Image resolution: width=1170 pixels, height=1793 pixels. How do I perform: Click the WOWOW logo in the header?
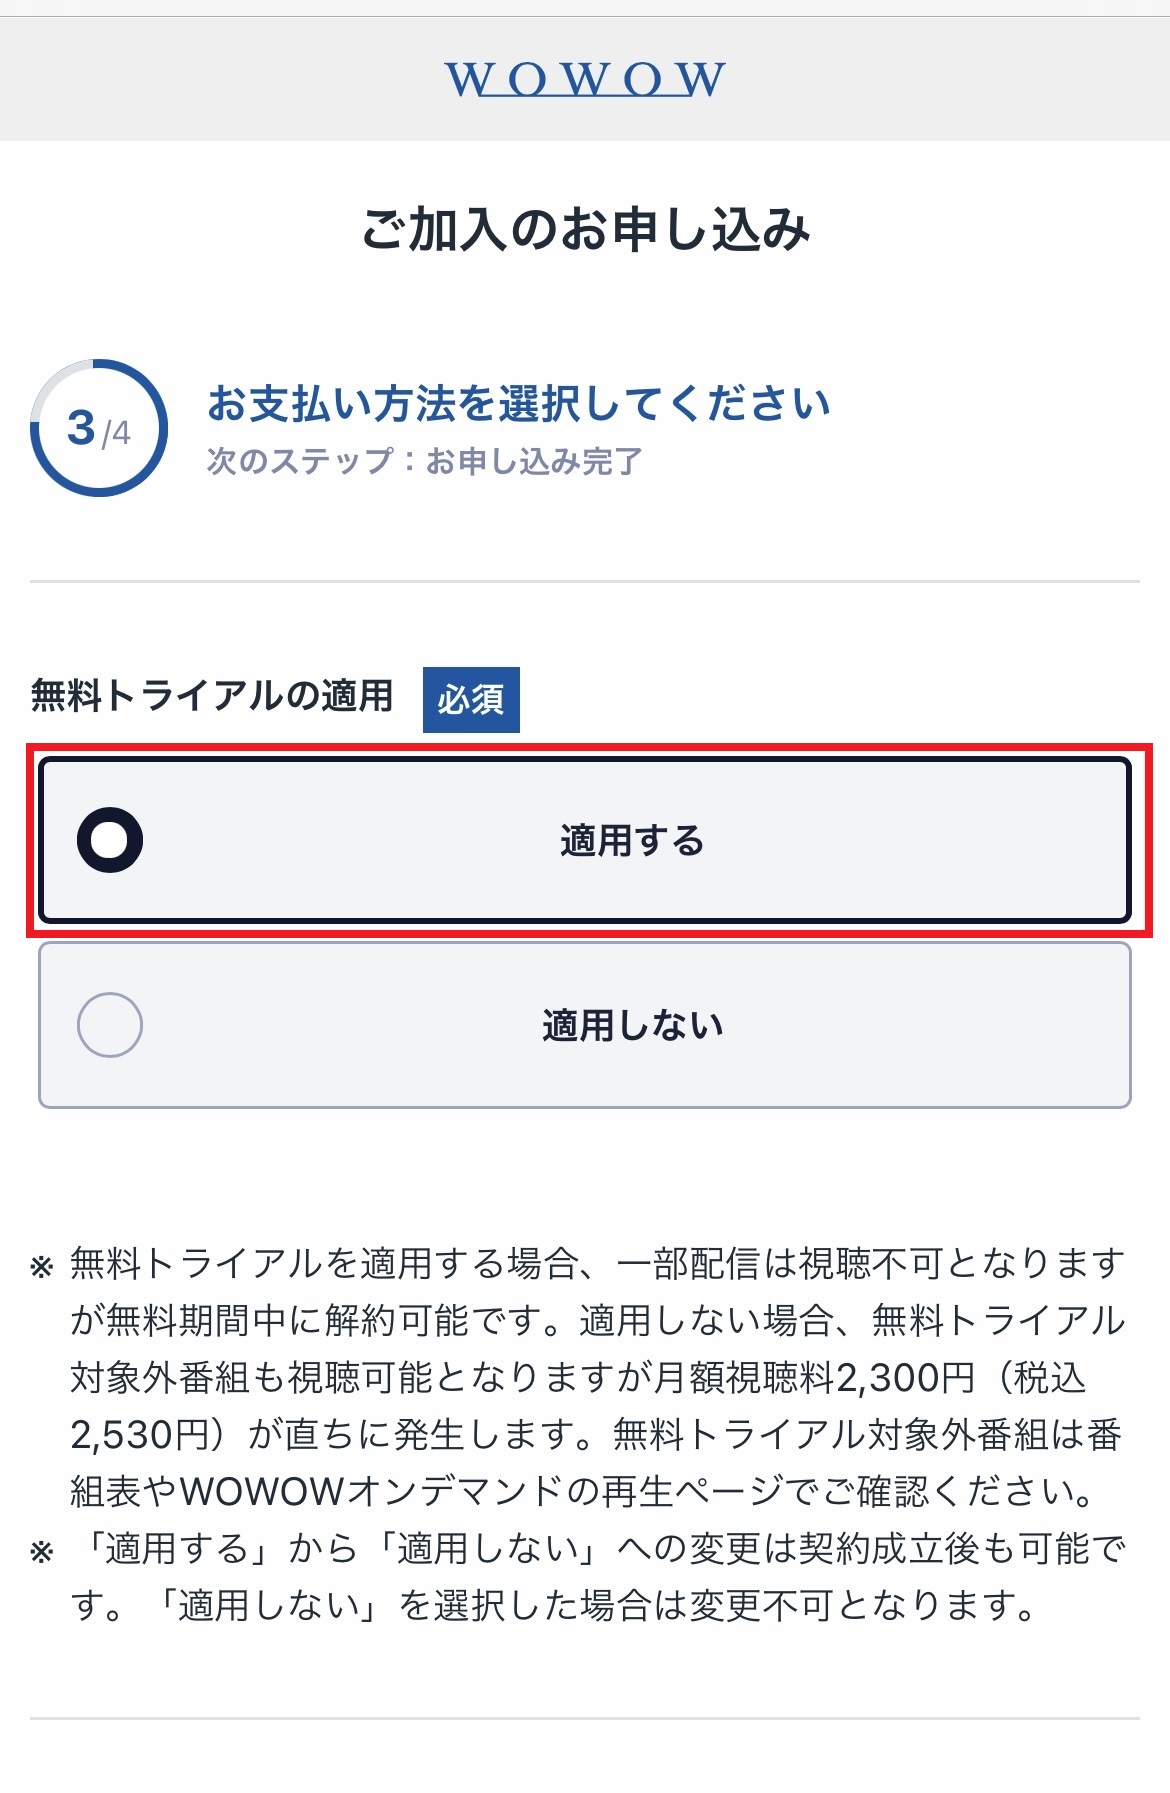tap(585, 79)
